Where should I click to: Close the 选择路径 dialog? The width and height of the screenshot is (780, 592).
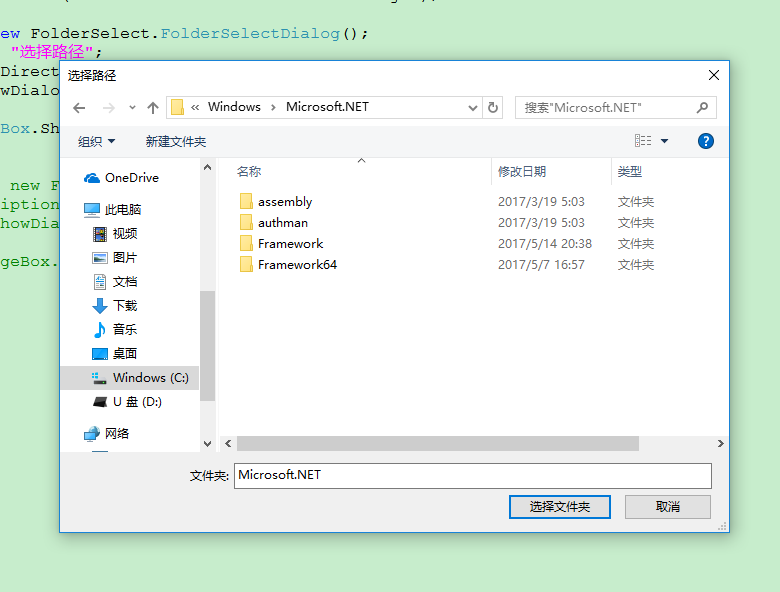coord(714,75)
